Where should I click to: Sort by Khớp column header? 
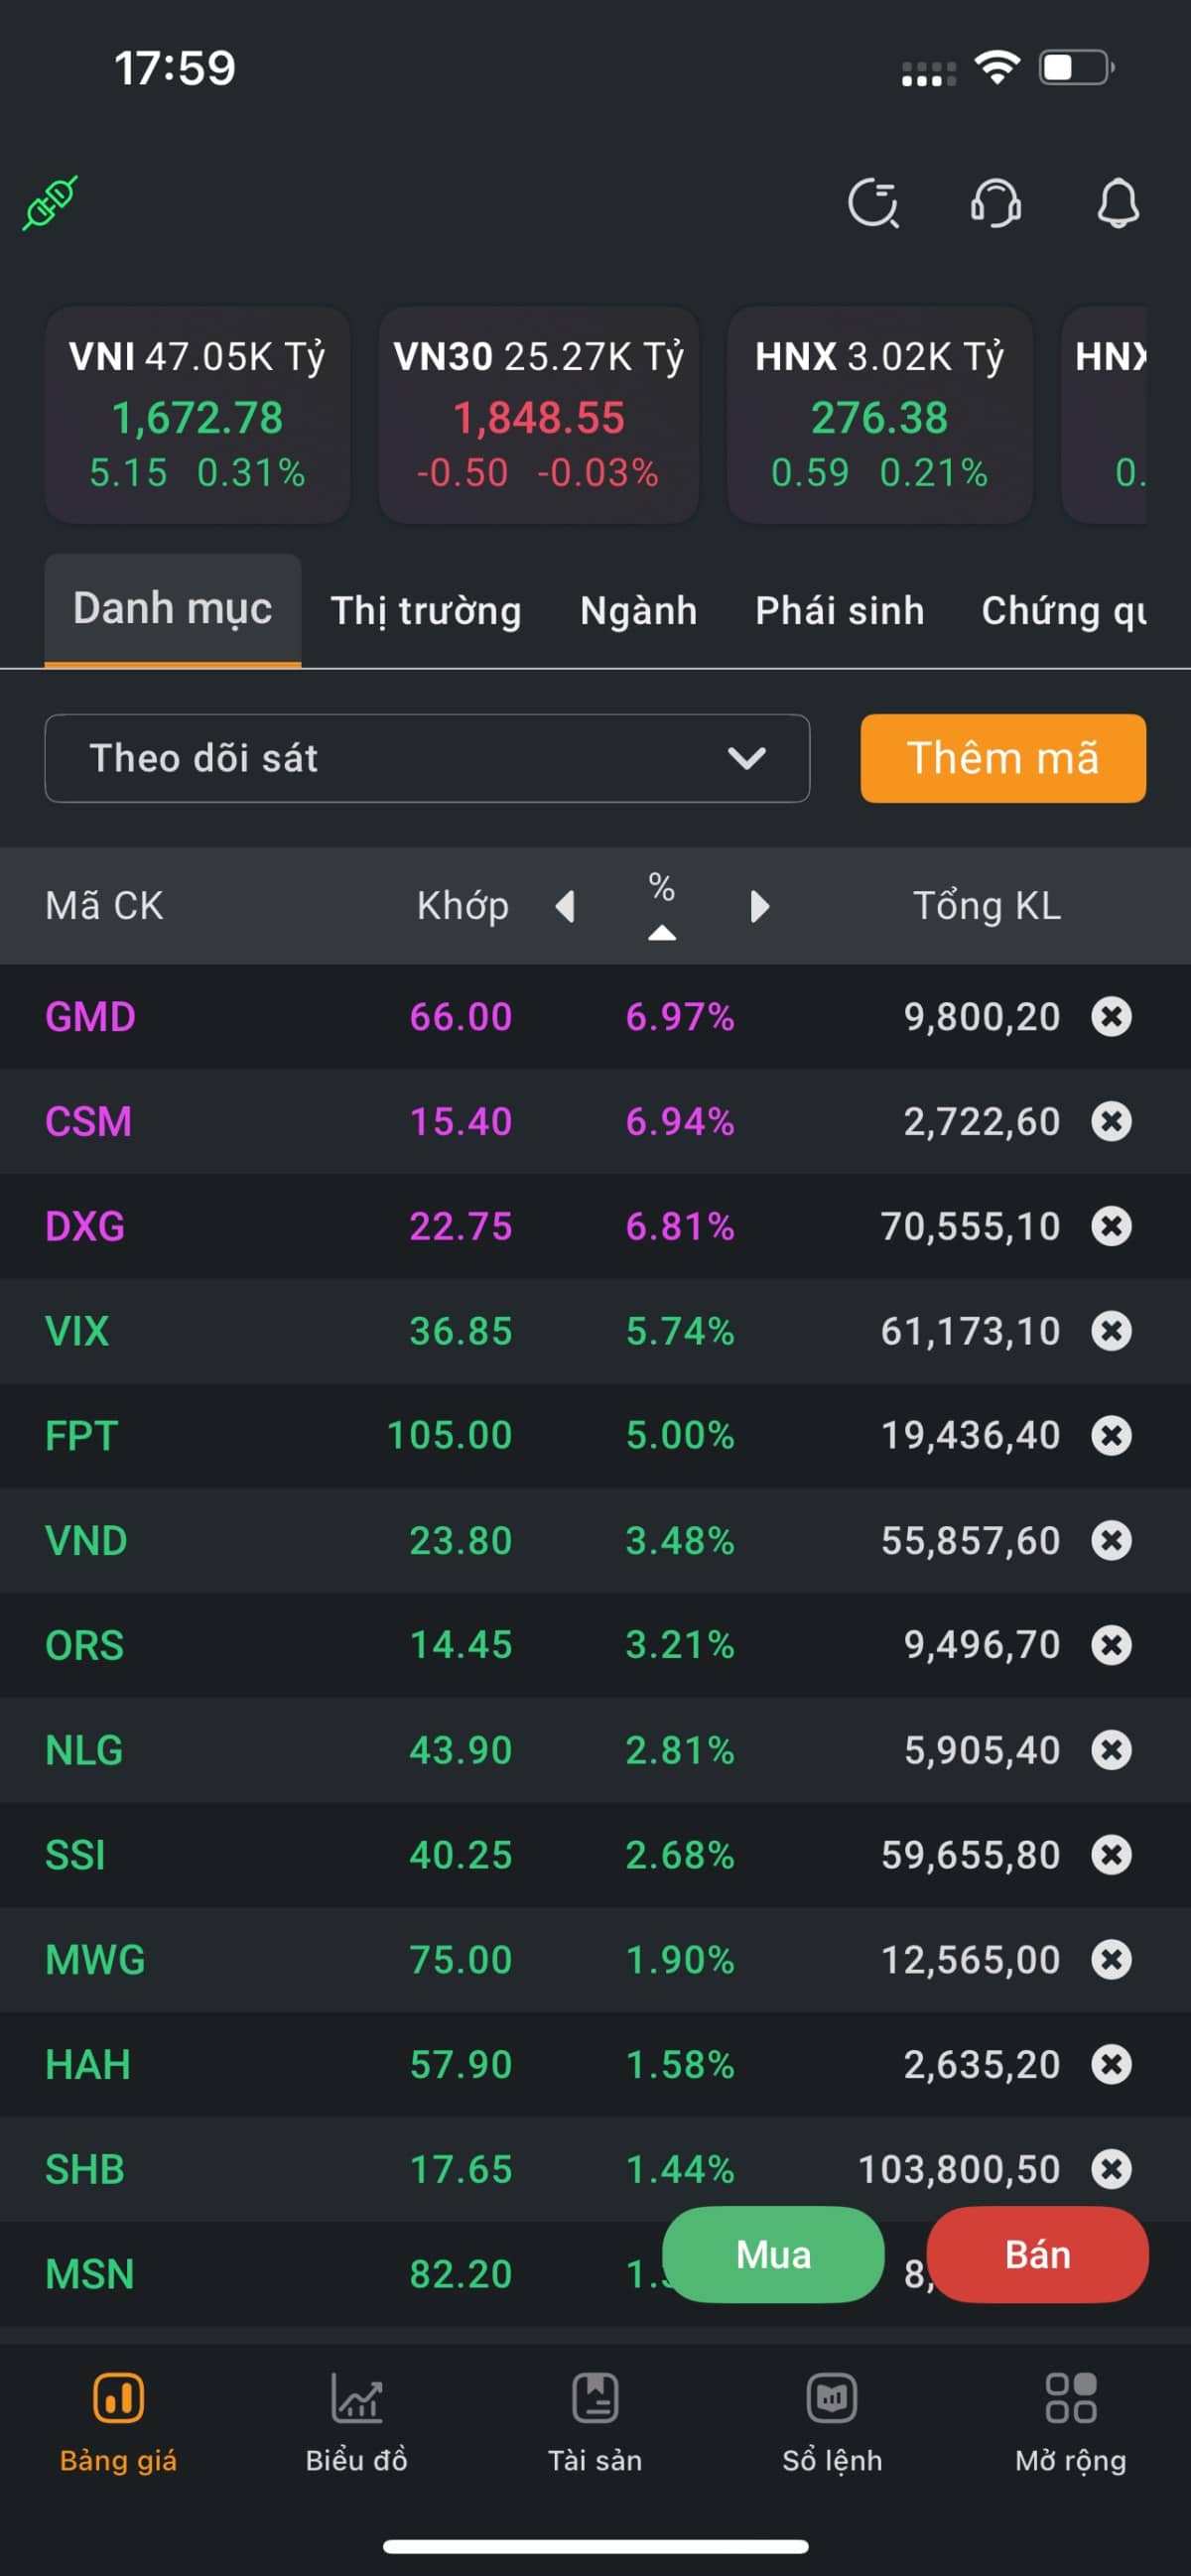point(463,906)
